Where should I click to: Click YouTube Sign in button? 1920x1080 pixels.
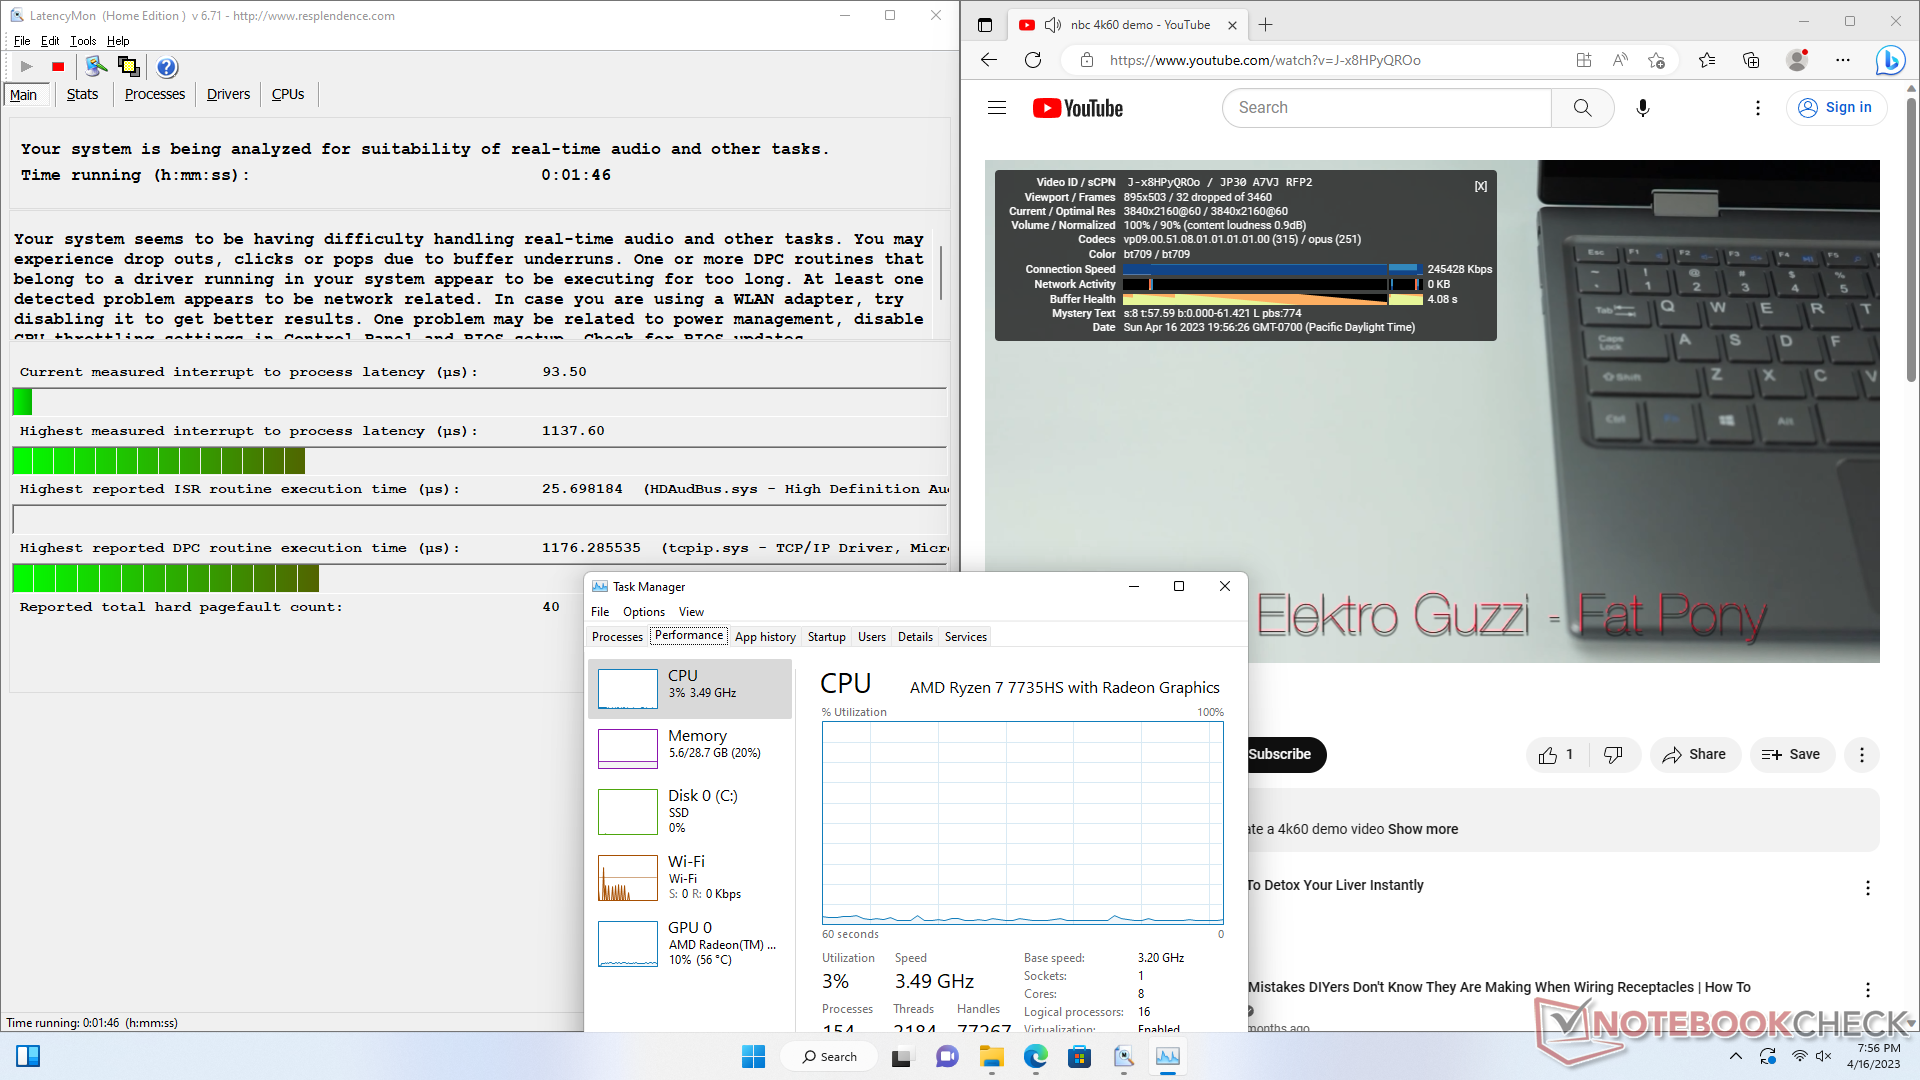[1835, 108]
